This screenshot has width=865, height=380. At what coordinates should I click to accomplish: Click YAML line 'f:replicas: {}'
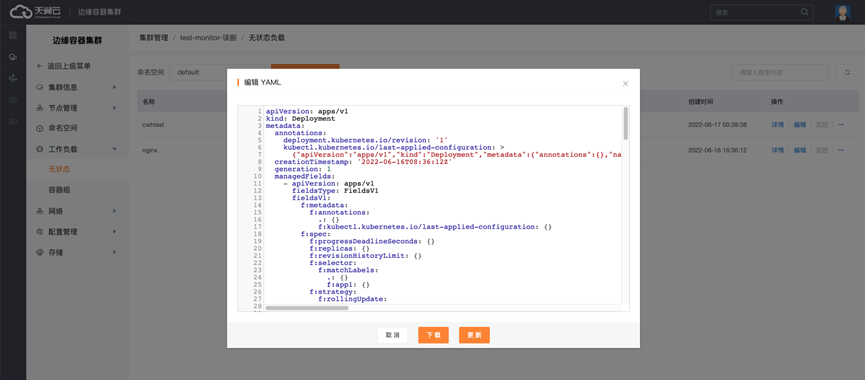(340, 249)
